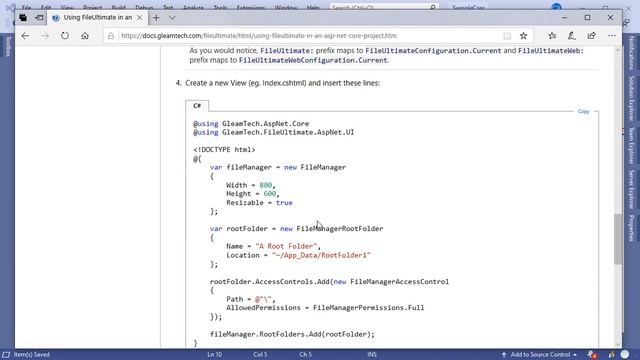The height and width of the screenshot is (360, 640).
Task: Click 'Ch 5' in the status bar
Action: click(x=305, y=355)
